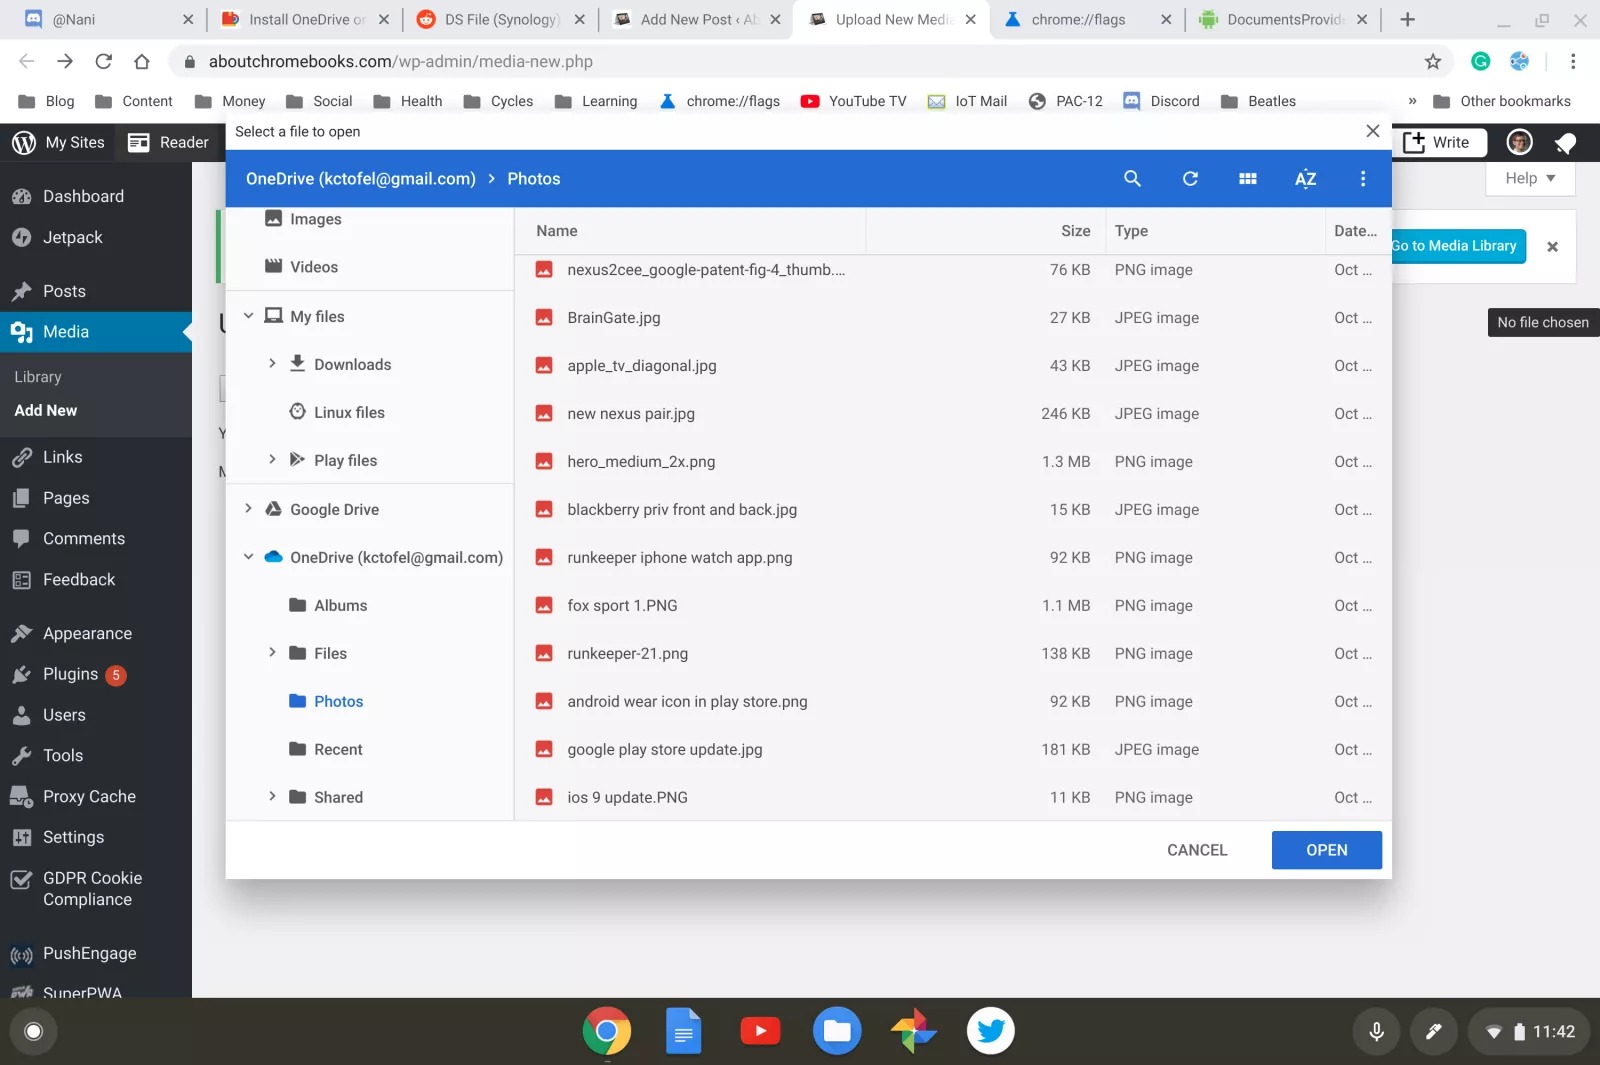Open the file picker three-dot menu

tap(1362, 178)
